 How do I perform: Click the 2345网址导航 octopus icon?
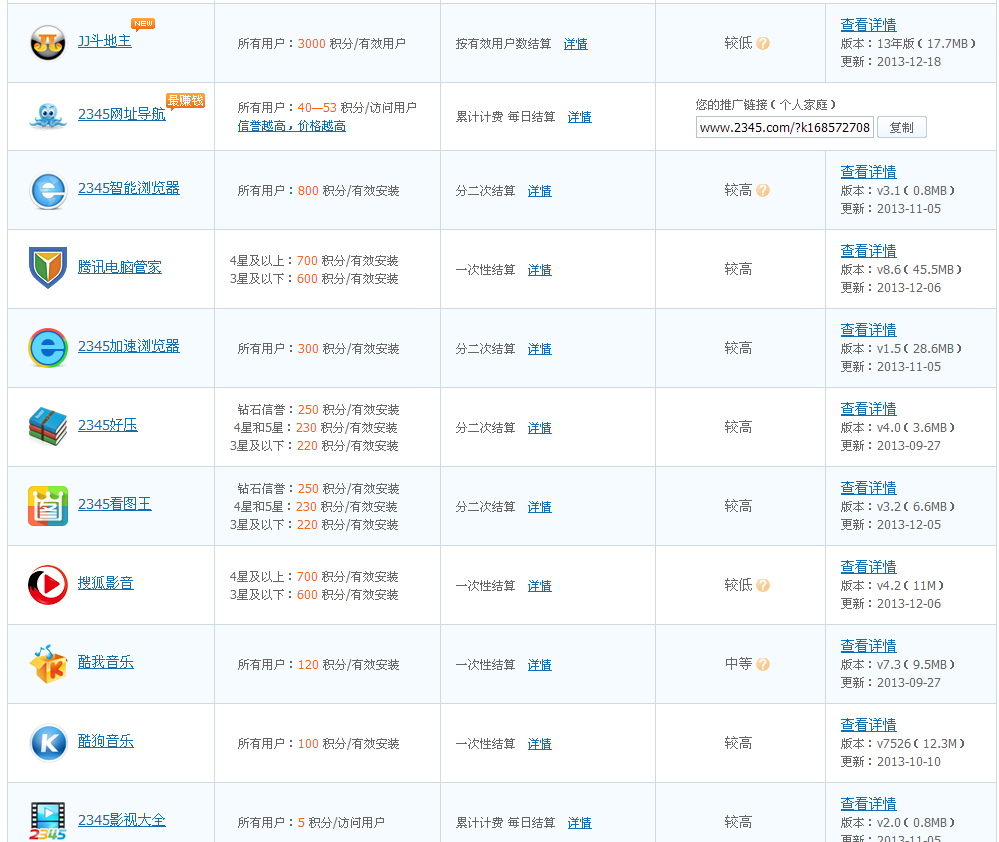48,117
